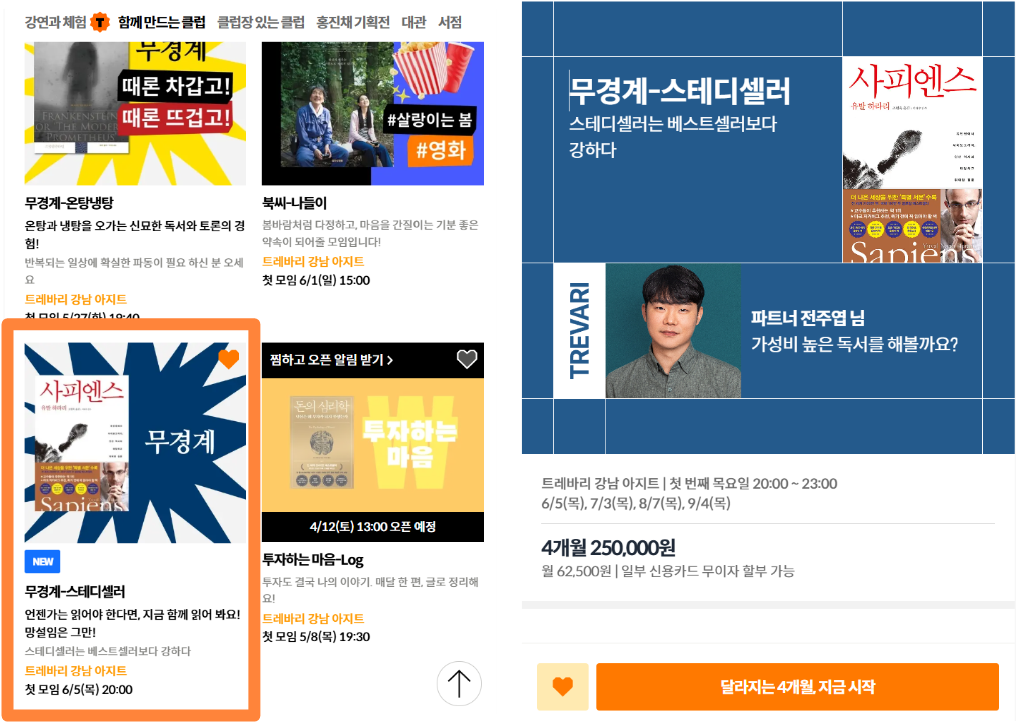The image size is (1017, 722).
Task: Click the scroll-to-top arrow button
Action: [459, 684]
